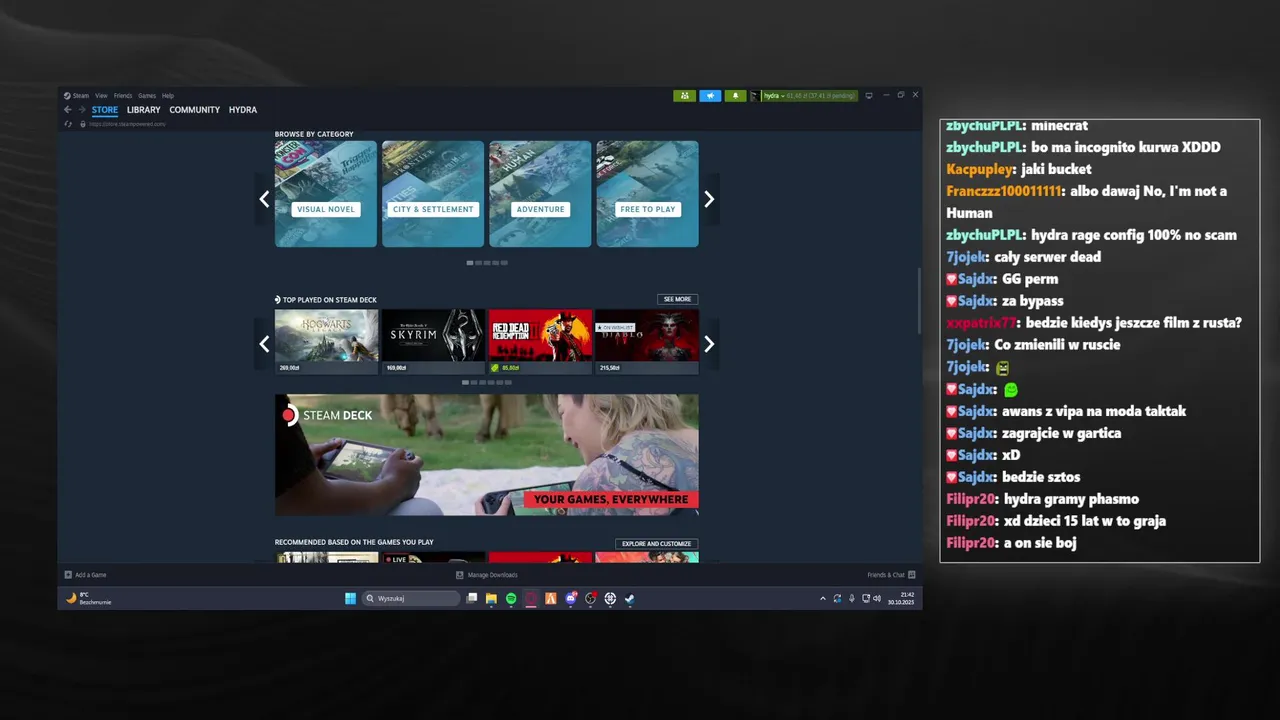
Task: Click the Steam Deck promo banner
Action: click(x=487, y=455)
